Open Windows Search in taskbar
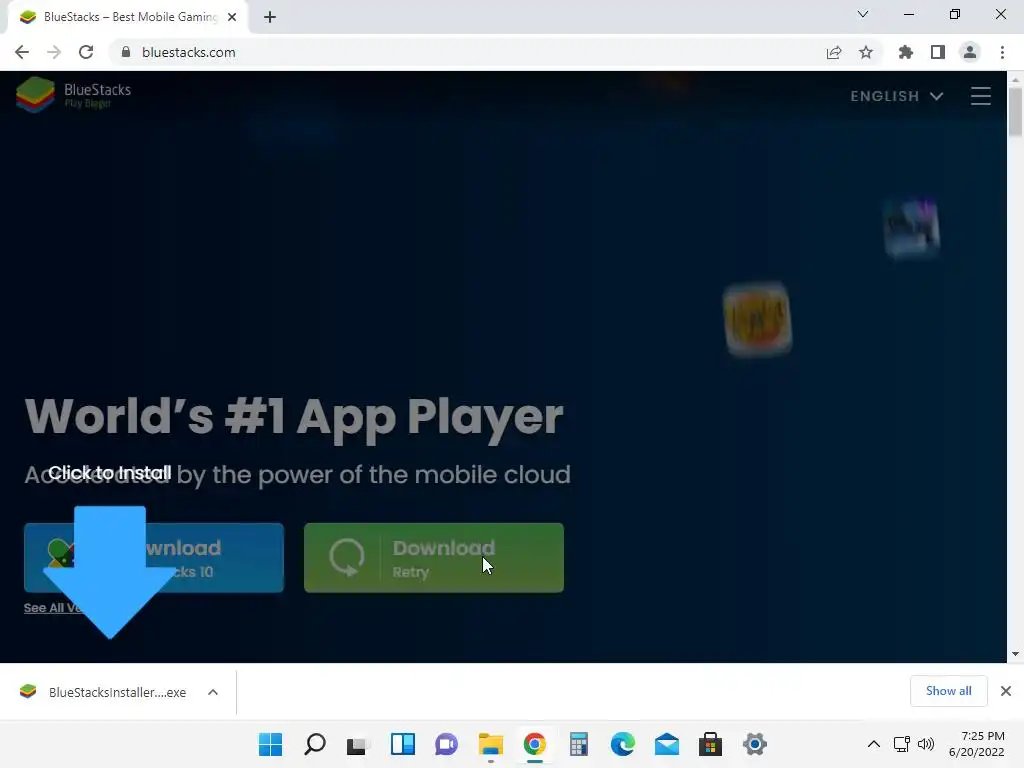 pos(315,744)
